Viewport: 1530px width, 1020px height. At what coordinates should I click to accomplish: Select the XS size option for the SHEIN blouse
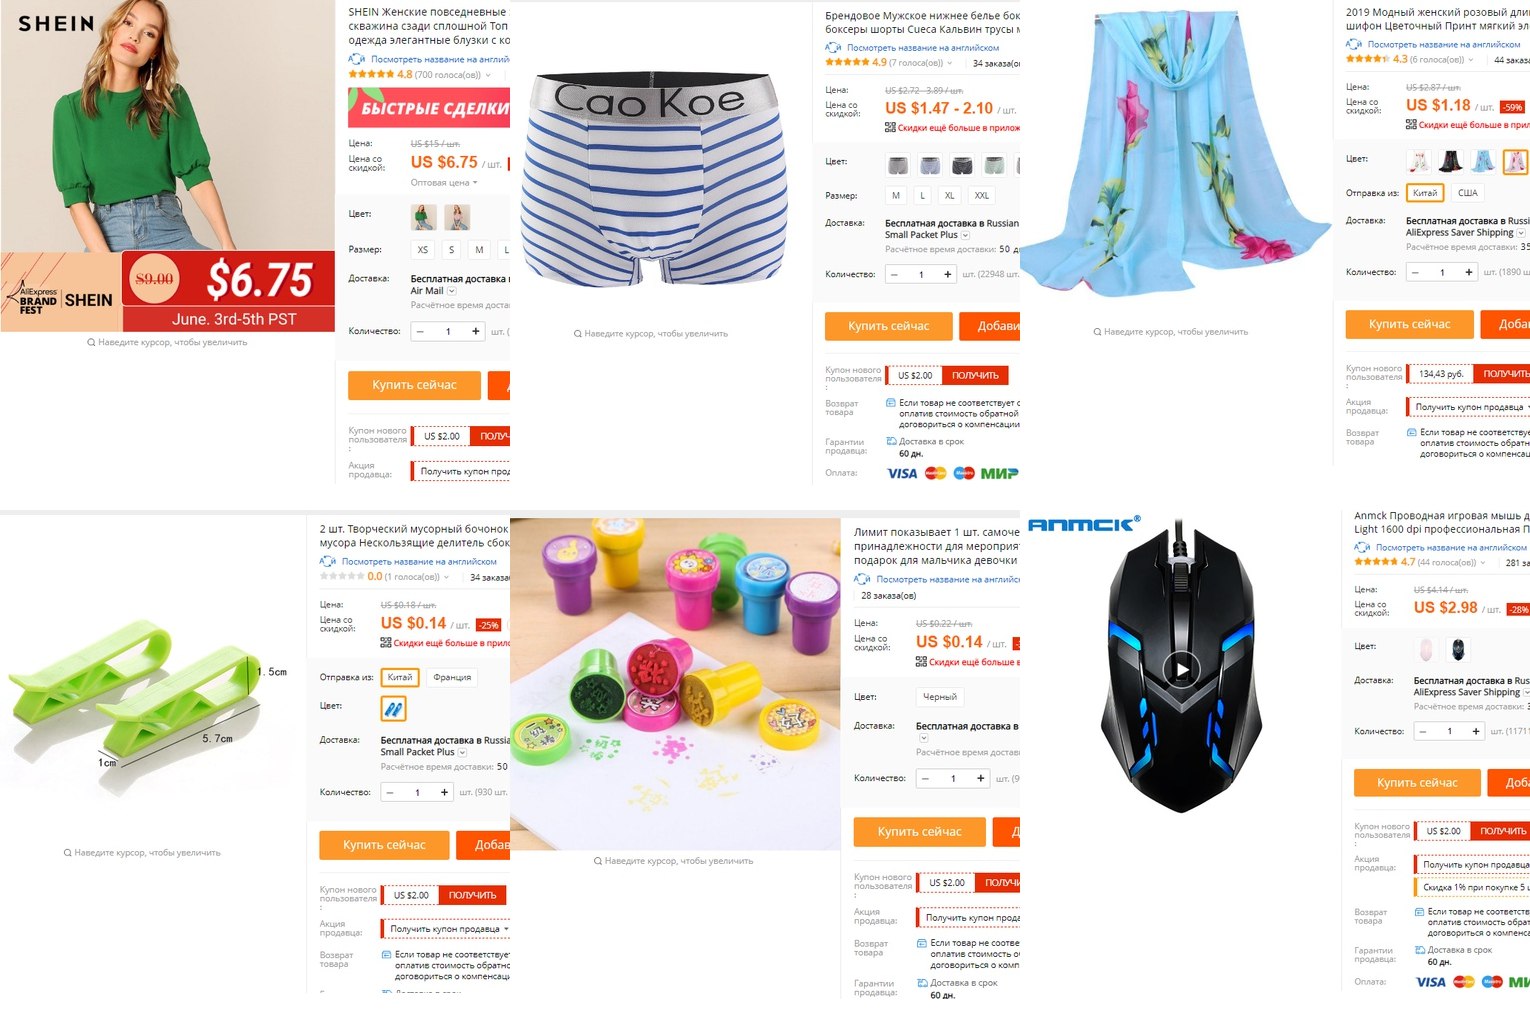point(422,250)
